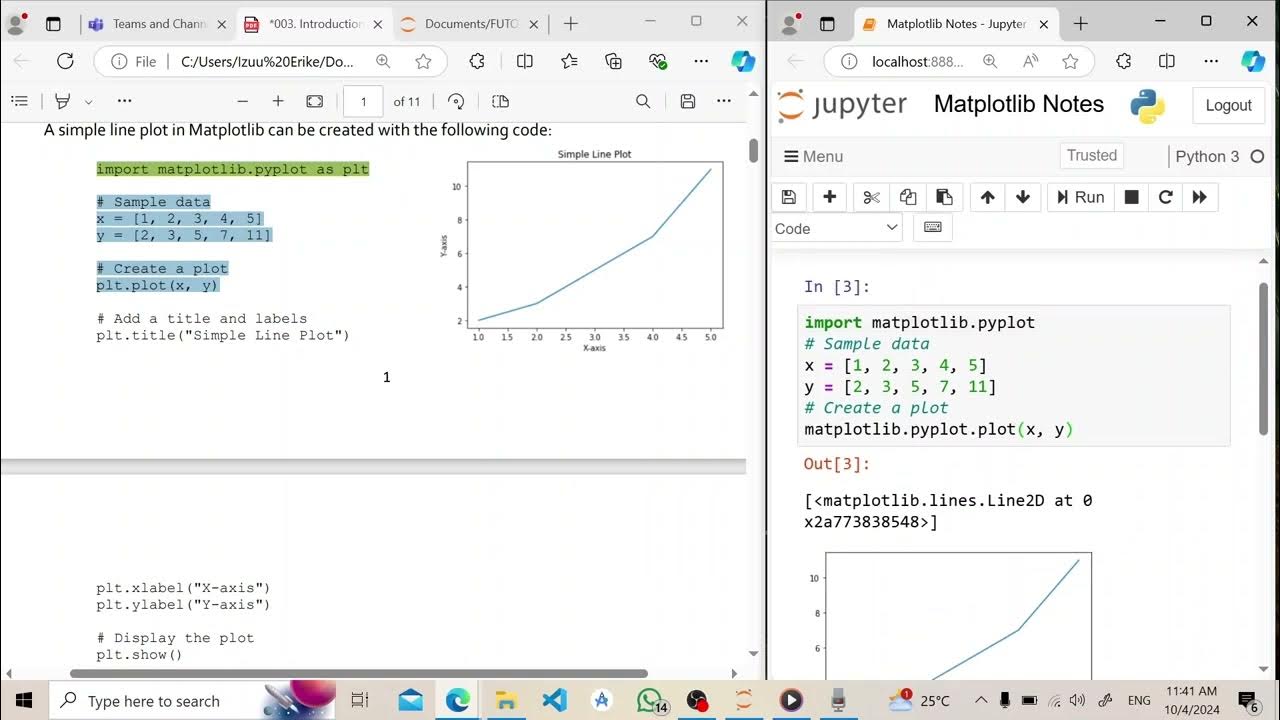Open the Favorites list in PDF window
Screen dimensions: 1280x720
pos(569,61)
